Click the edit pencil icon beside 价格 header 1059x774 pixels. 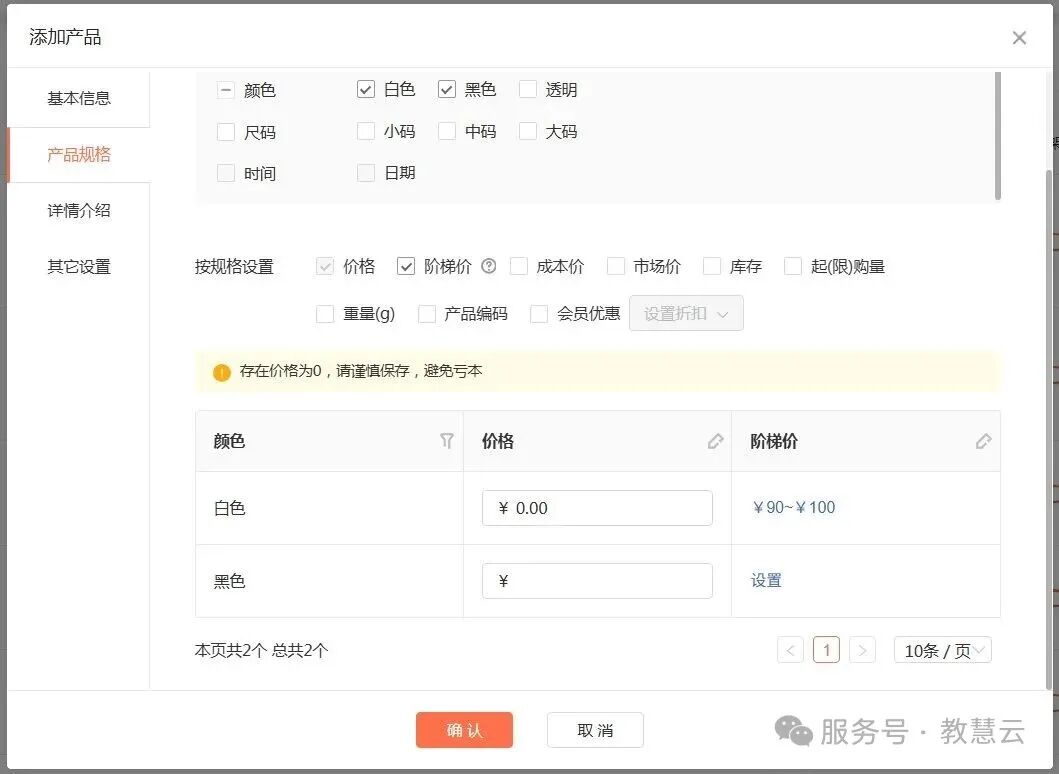pos(715,441)
